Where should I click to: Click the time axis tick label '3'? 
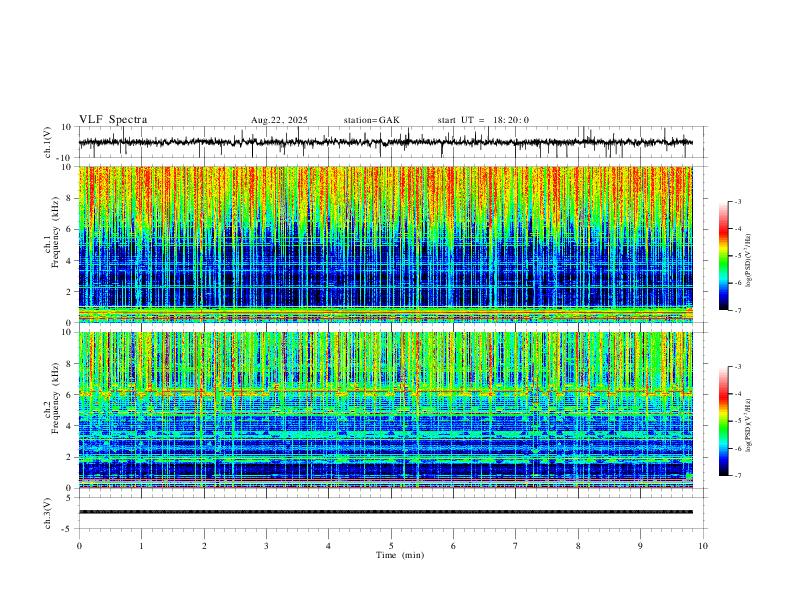(266, 546)
